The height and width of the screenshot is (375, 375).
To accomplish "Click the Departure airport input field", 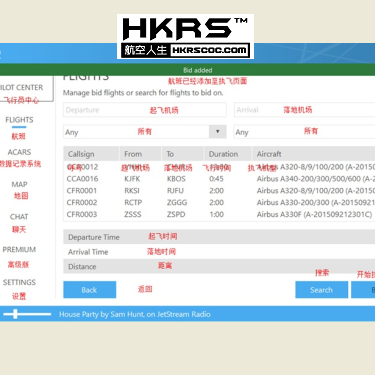I will pos(145,110).
